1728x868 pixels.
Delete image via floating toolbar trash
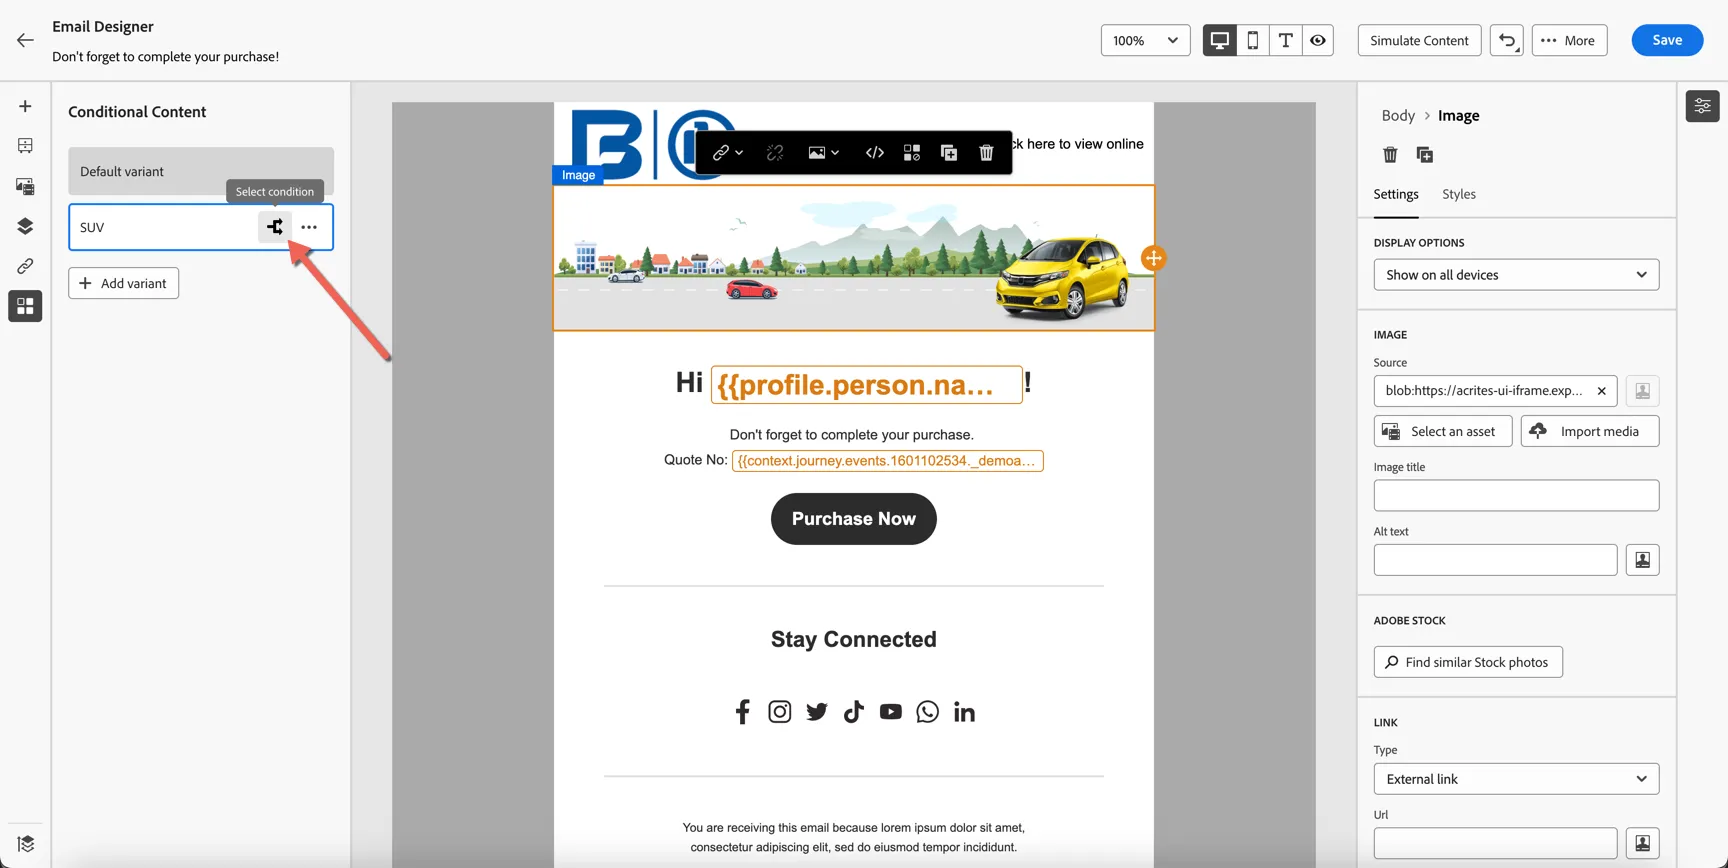[x=986, y=153]
